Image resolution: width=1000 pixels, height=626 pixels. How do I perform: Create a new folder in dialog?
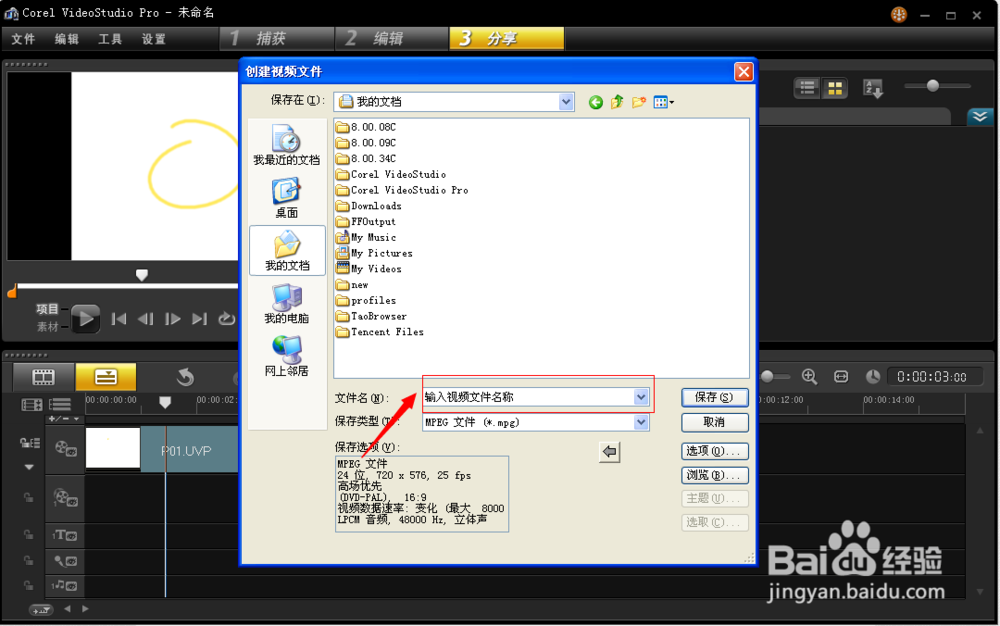638,102
